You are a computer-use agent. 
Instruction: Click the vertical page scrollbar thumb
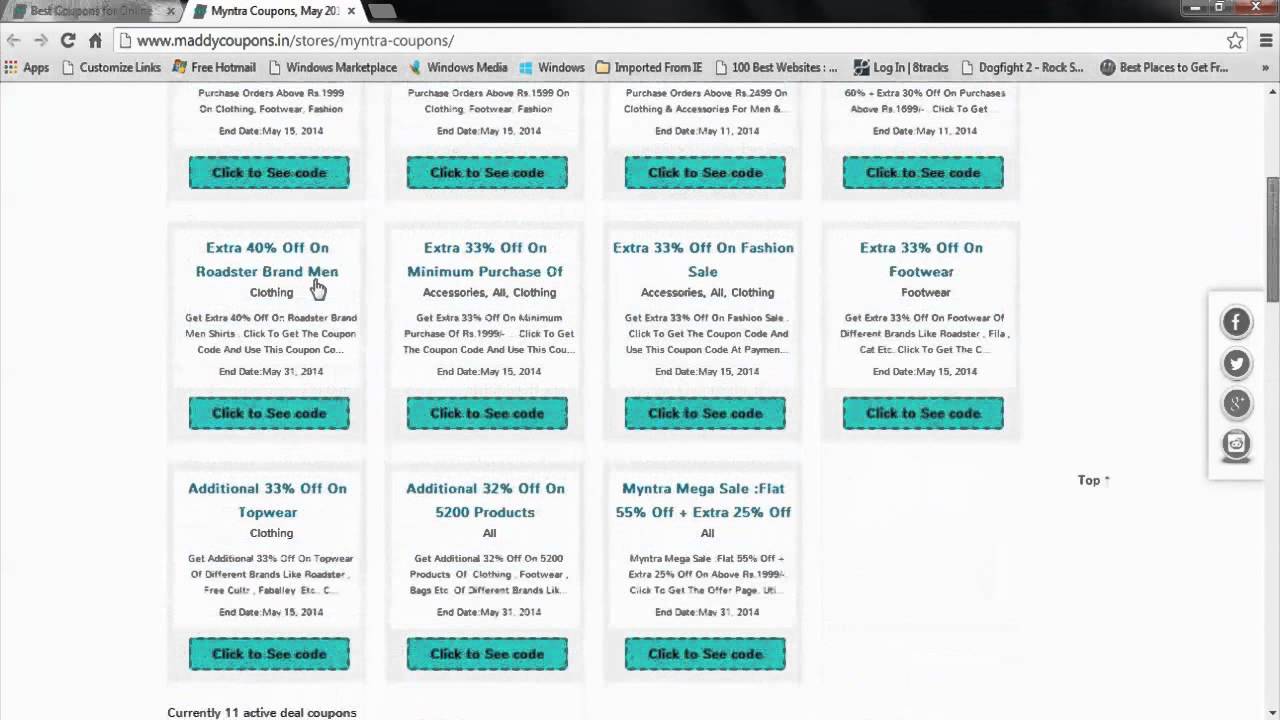point(1272,240)
